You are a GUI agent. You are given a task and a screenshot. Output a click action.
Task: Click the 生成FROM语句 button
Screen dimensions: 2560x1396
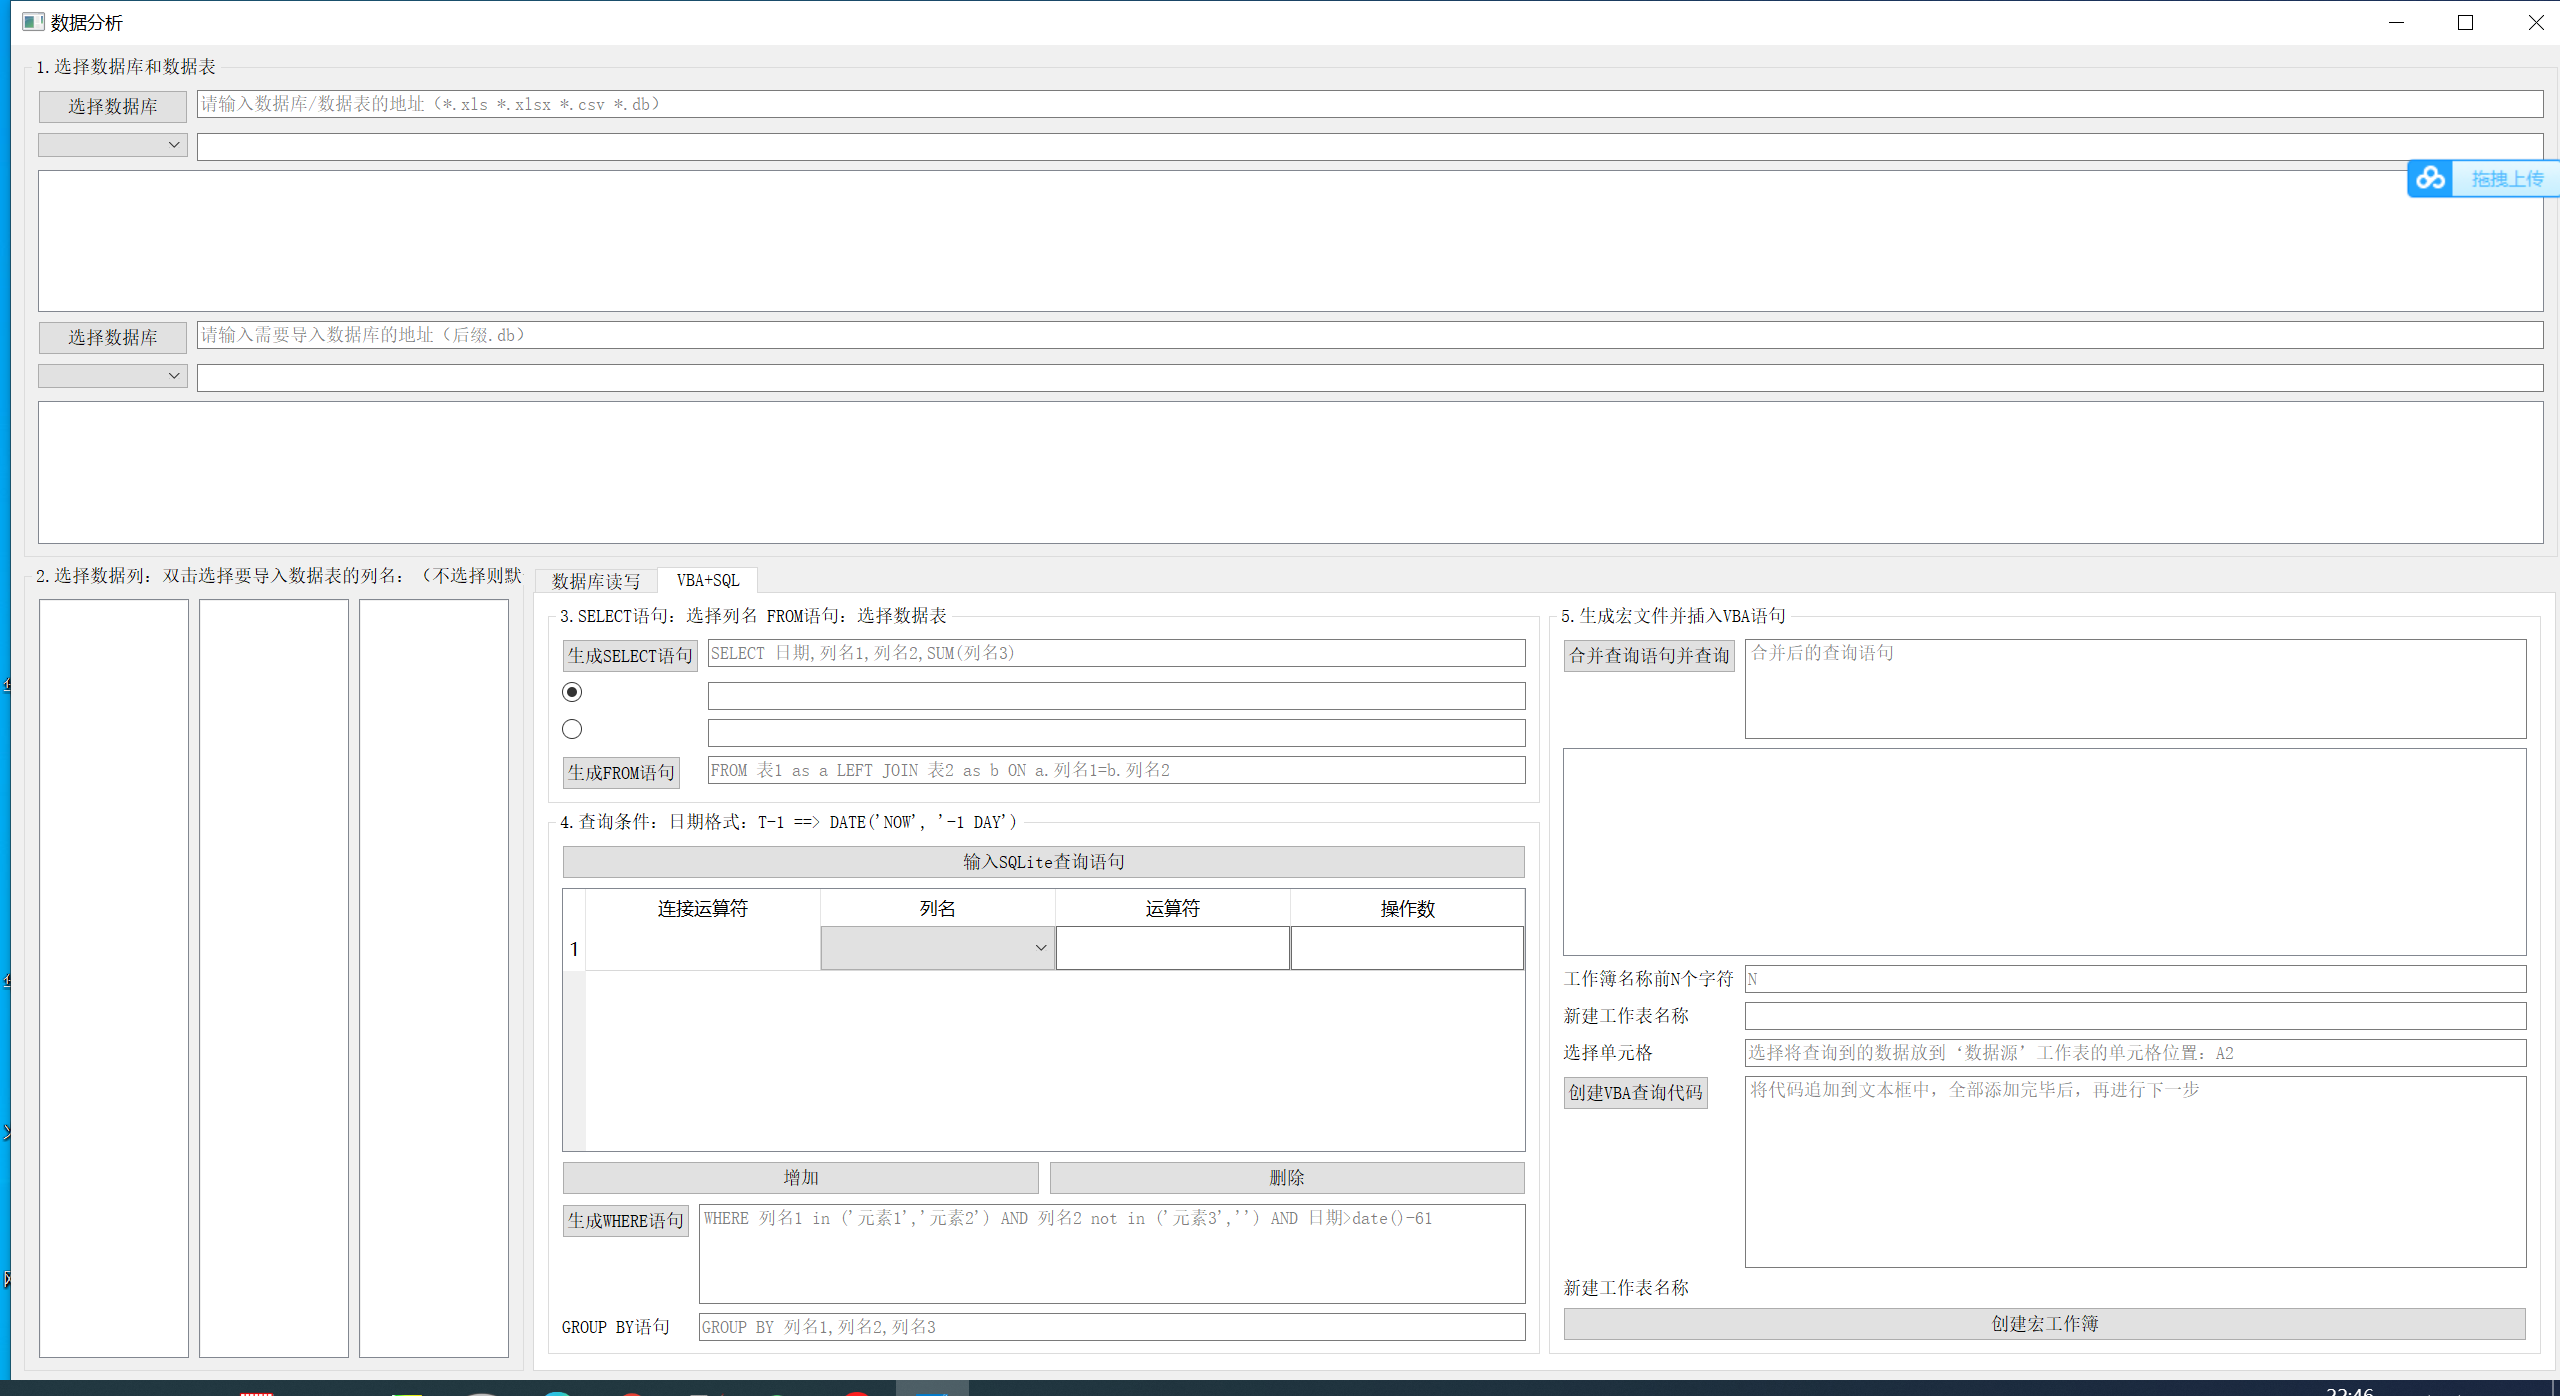(621, 772)
